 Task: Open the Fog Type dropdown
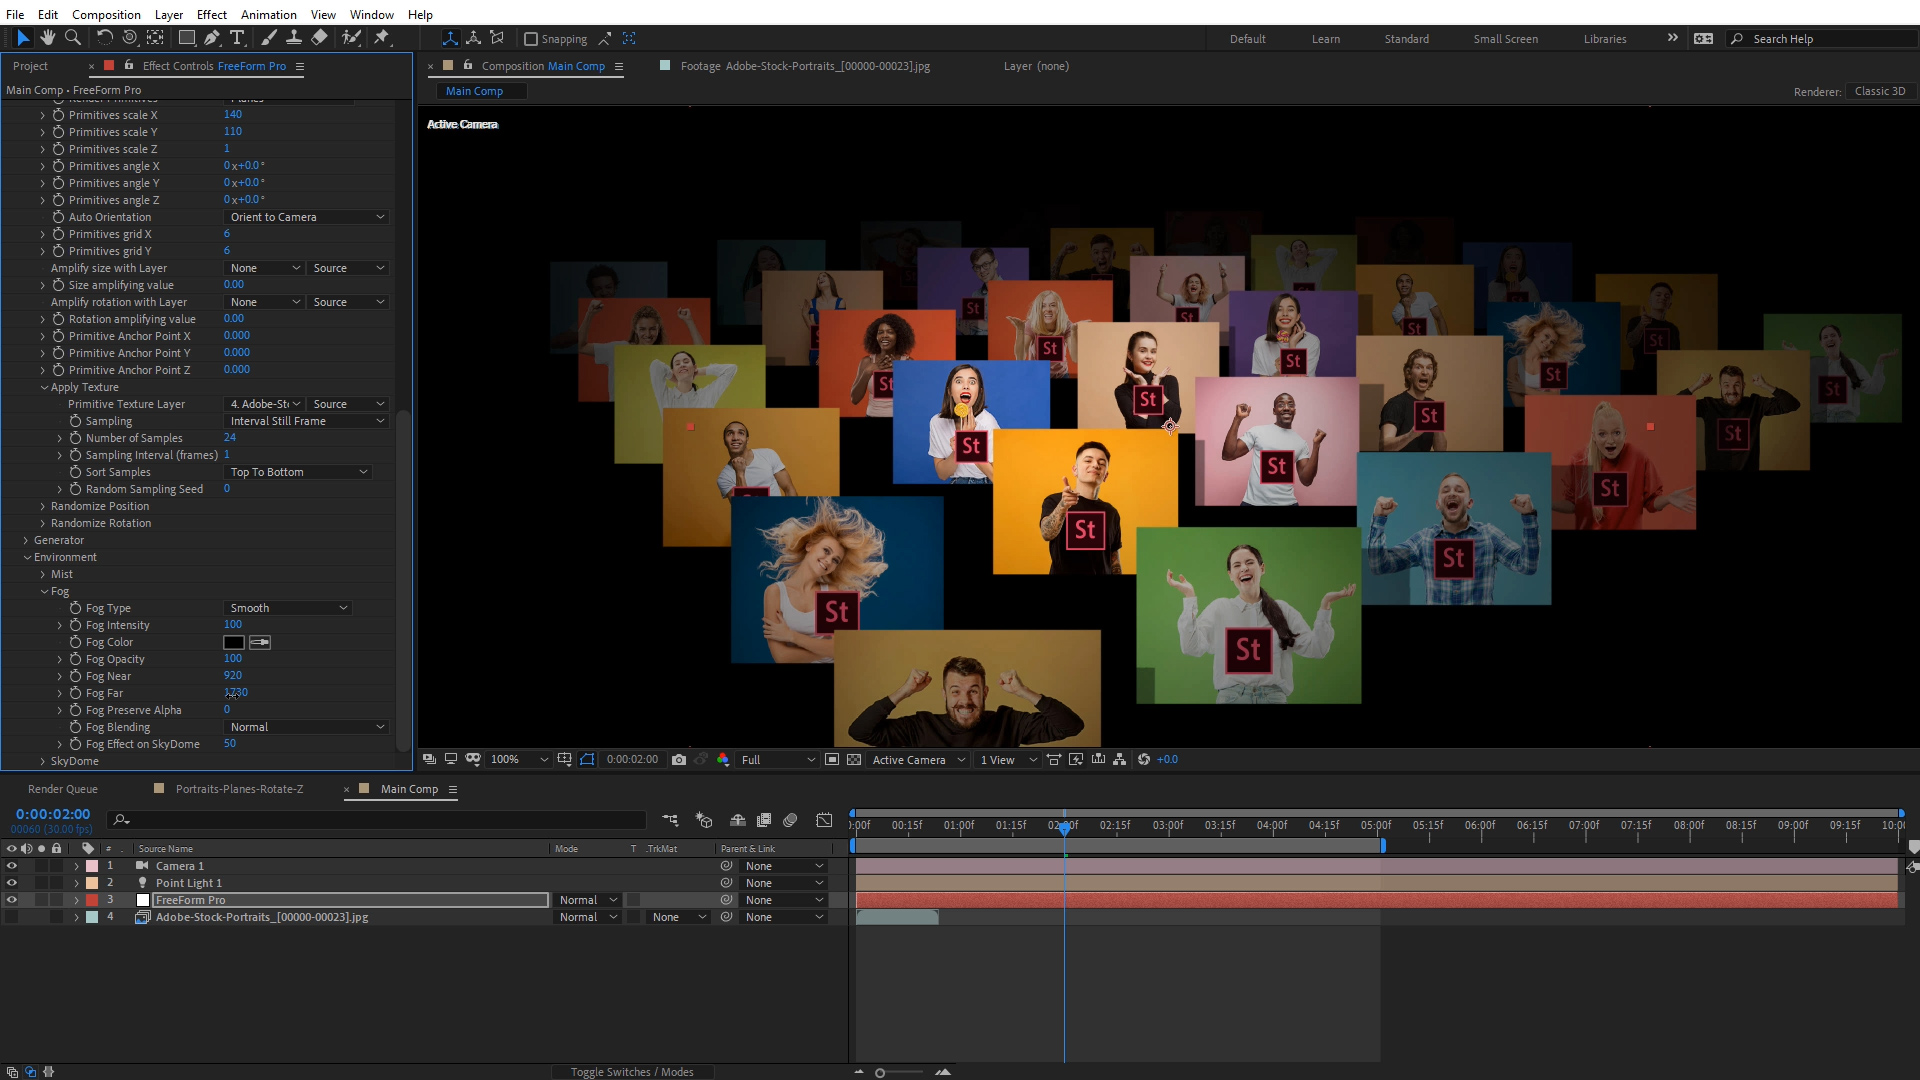click(x=288, y=608)
